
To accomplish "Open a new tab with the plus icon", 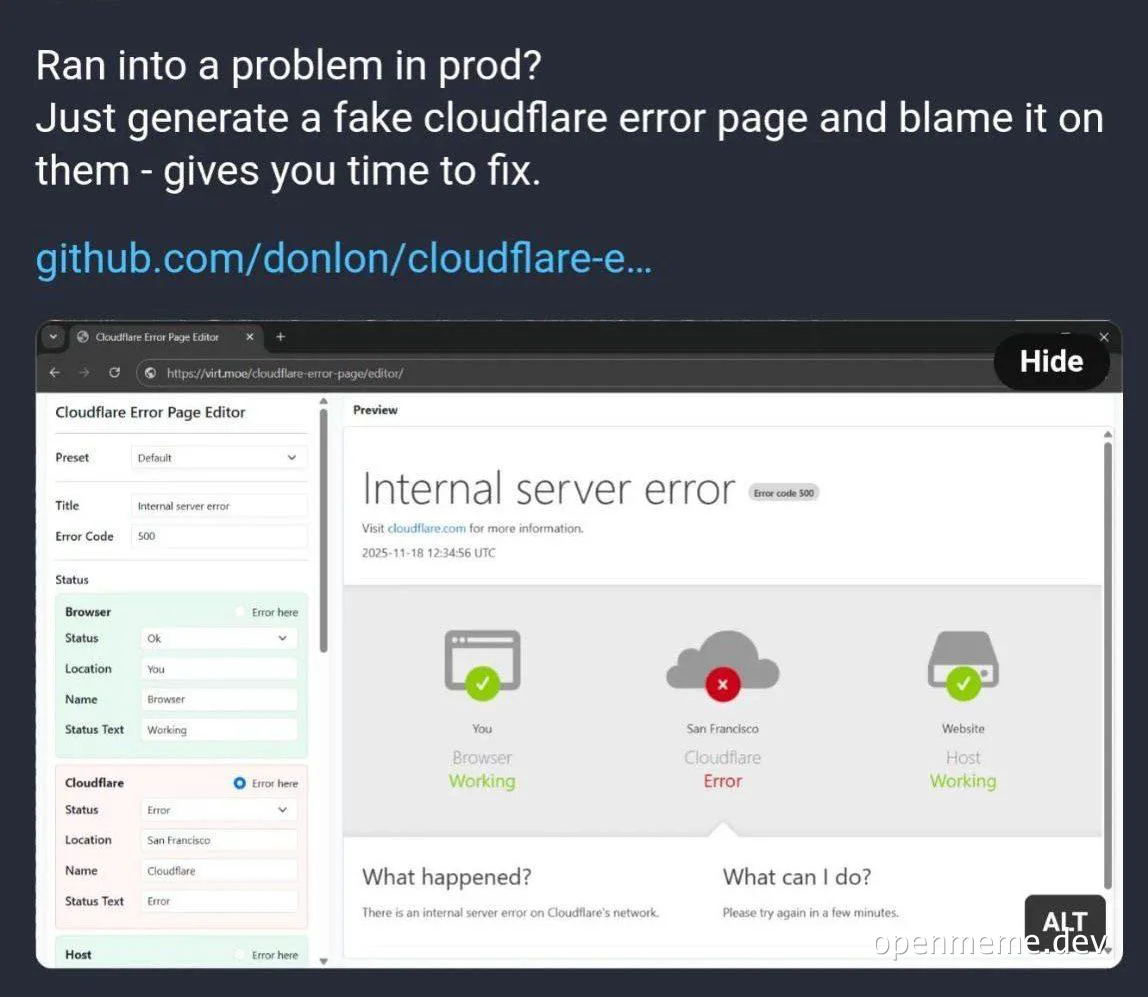I will 280,337.
